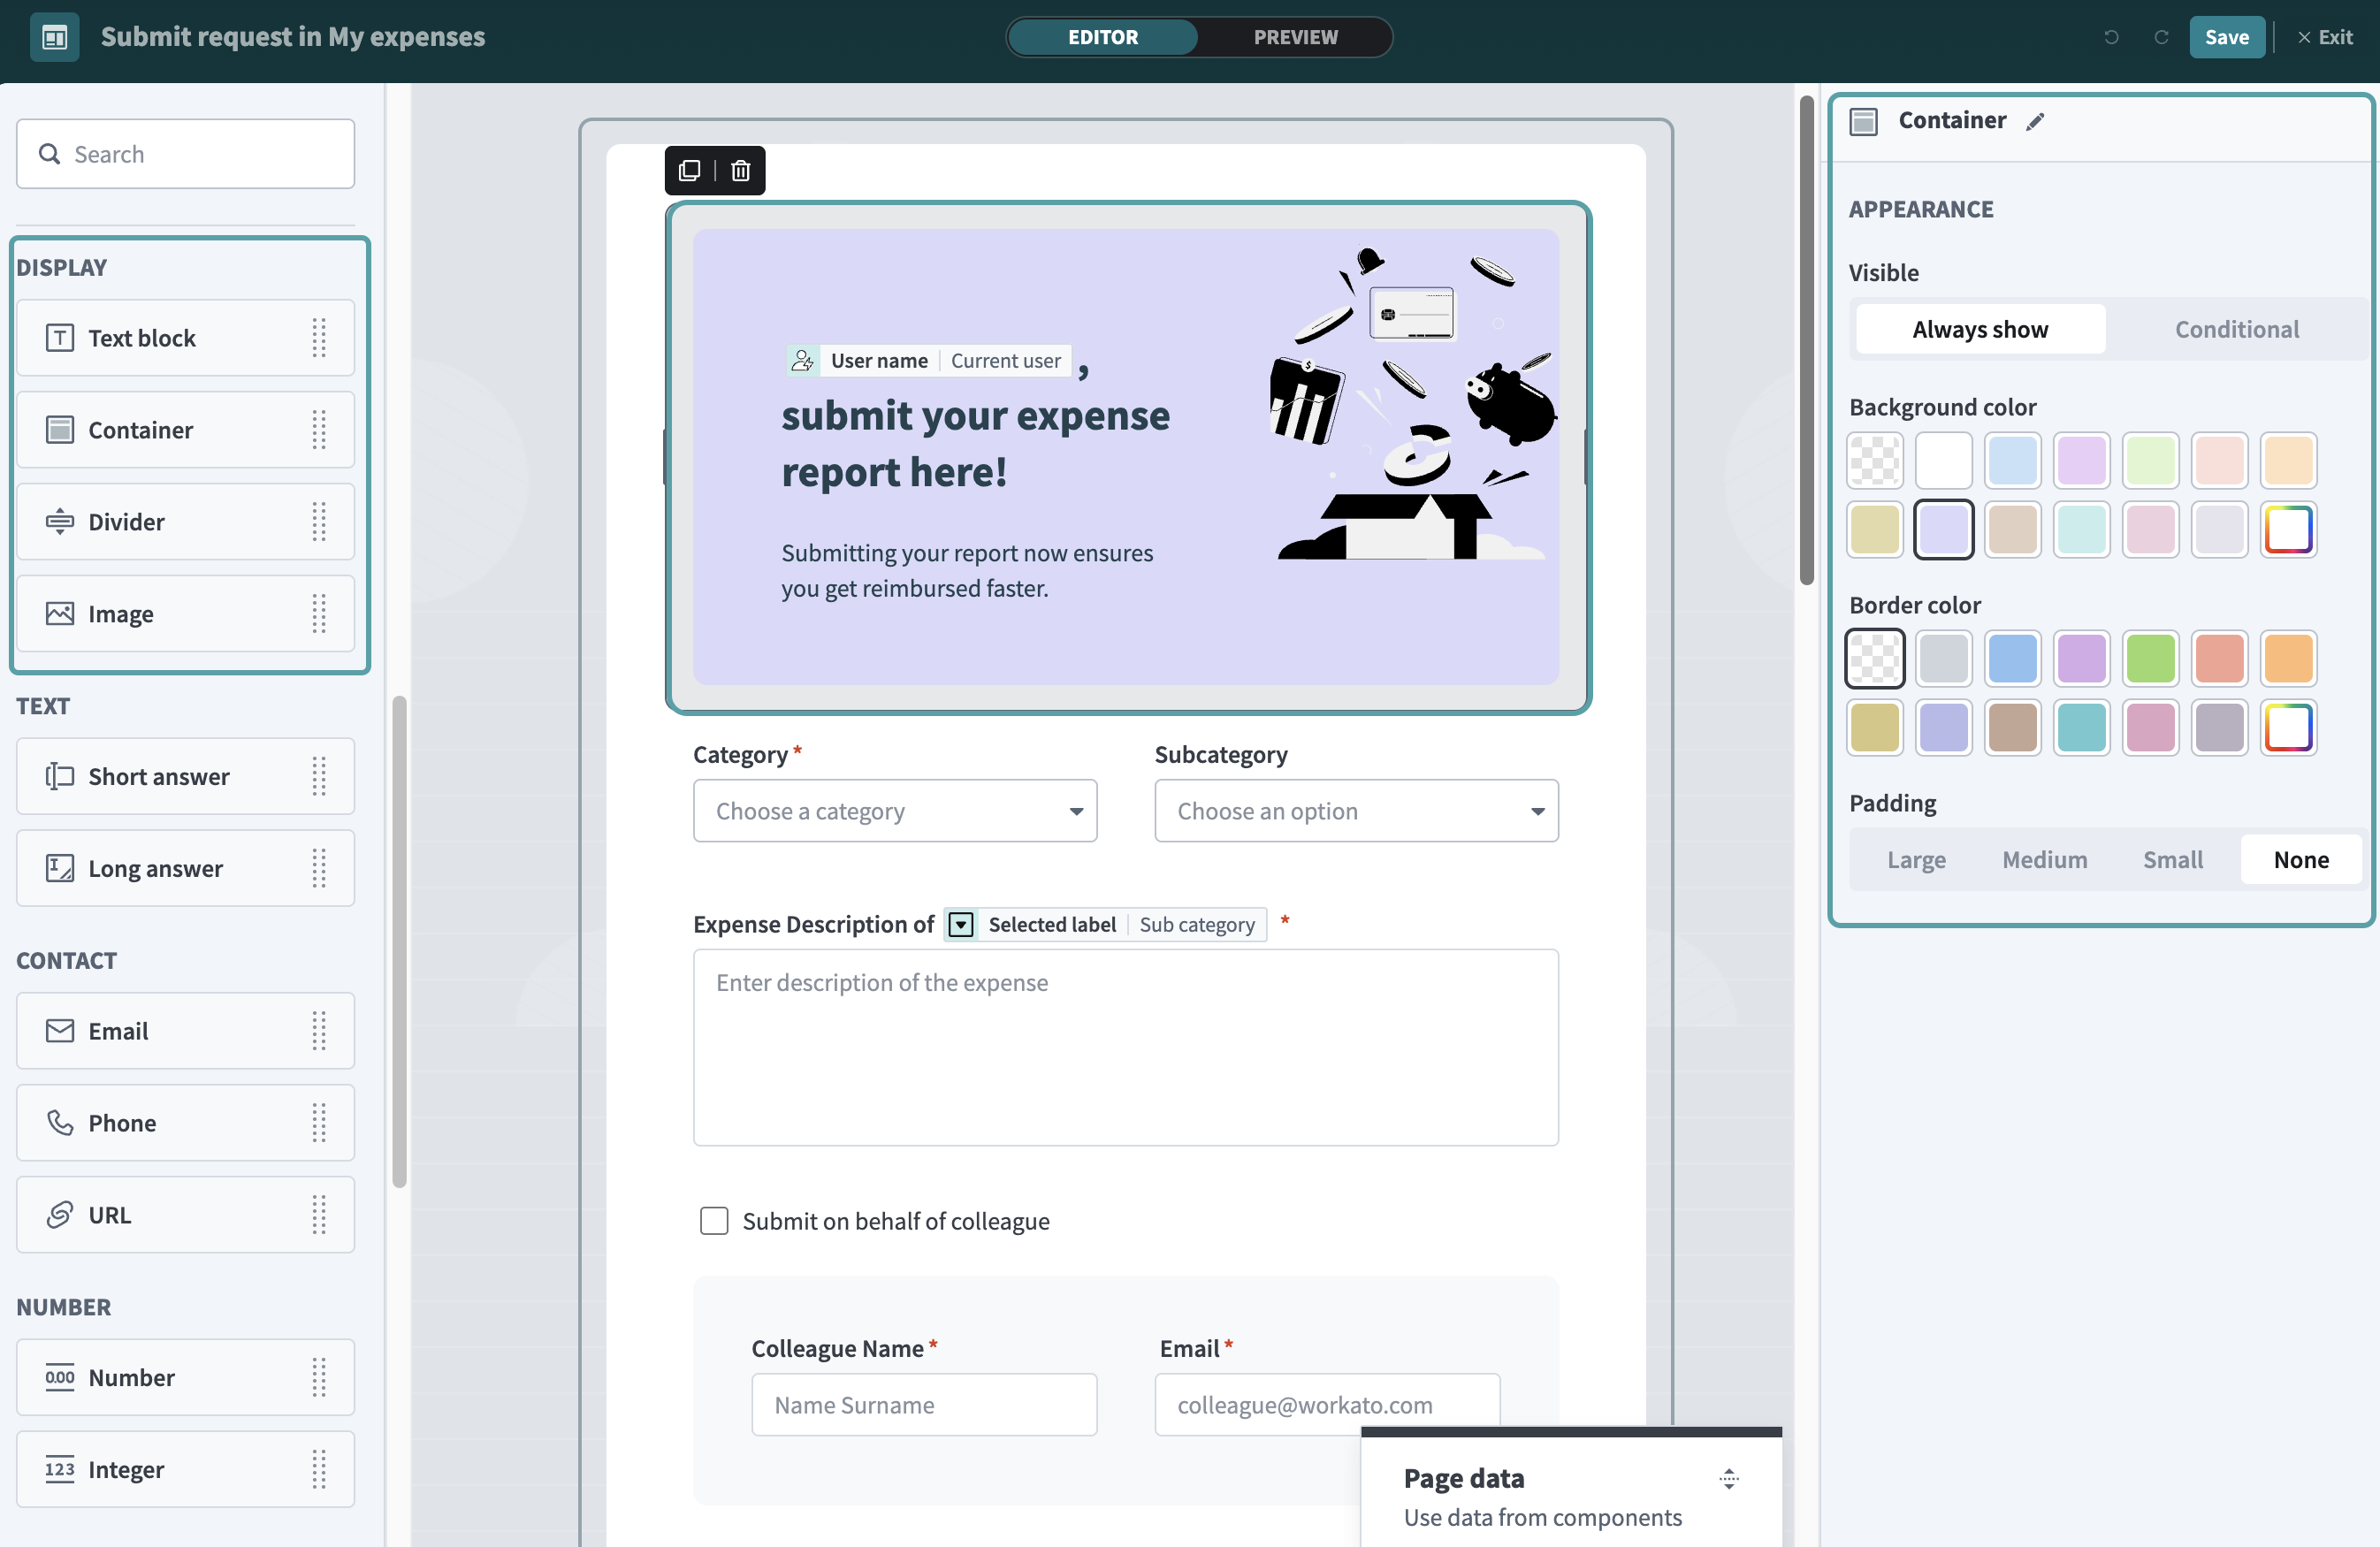Screen dimensions: 2380x1547
Task: Check Submit on behalf of colleague
Action: [714, 1220]
